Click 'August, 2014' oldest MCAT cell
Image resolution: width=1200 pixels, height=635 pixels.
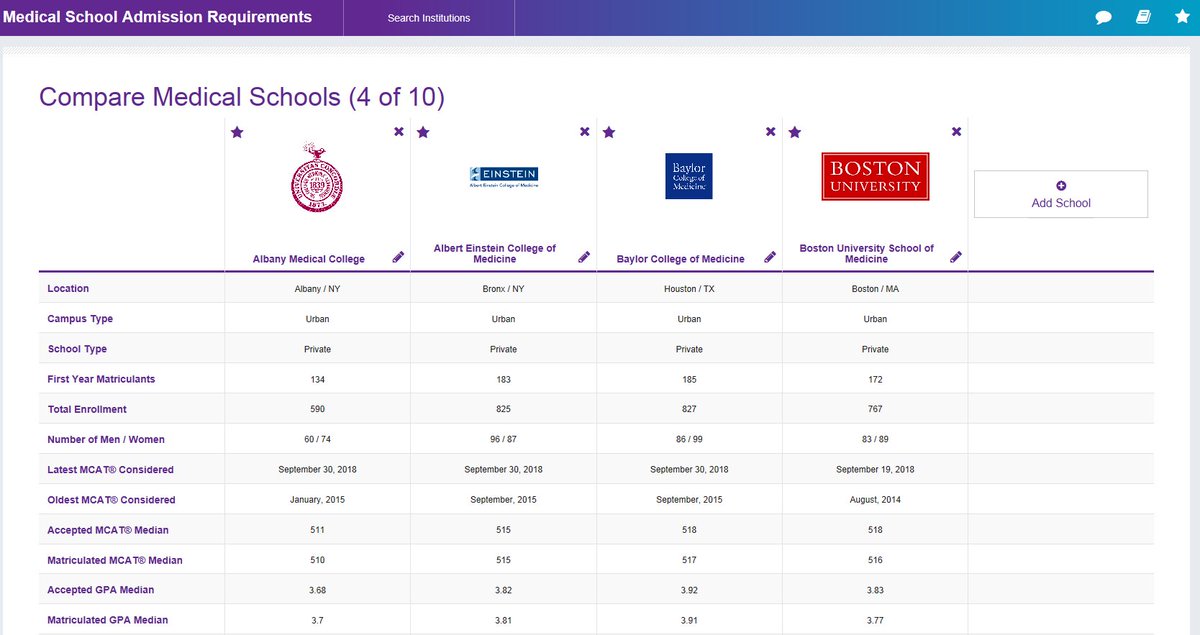pyautogui.click(x=875, y=499)
